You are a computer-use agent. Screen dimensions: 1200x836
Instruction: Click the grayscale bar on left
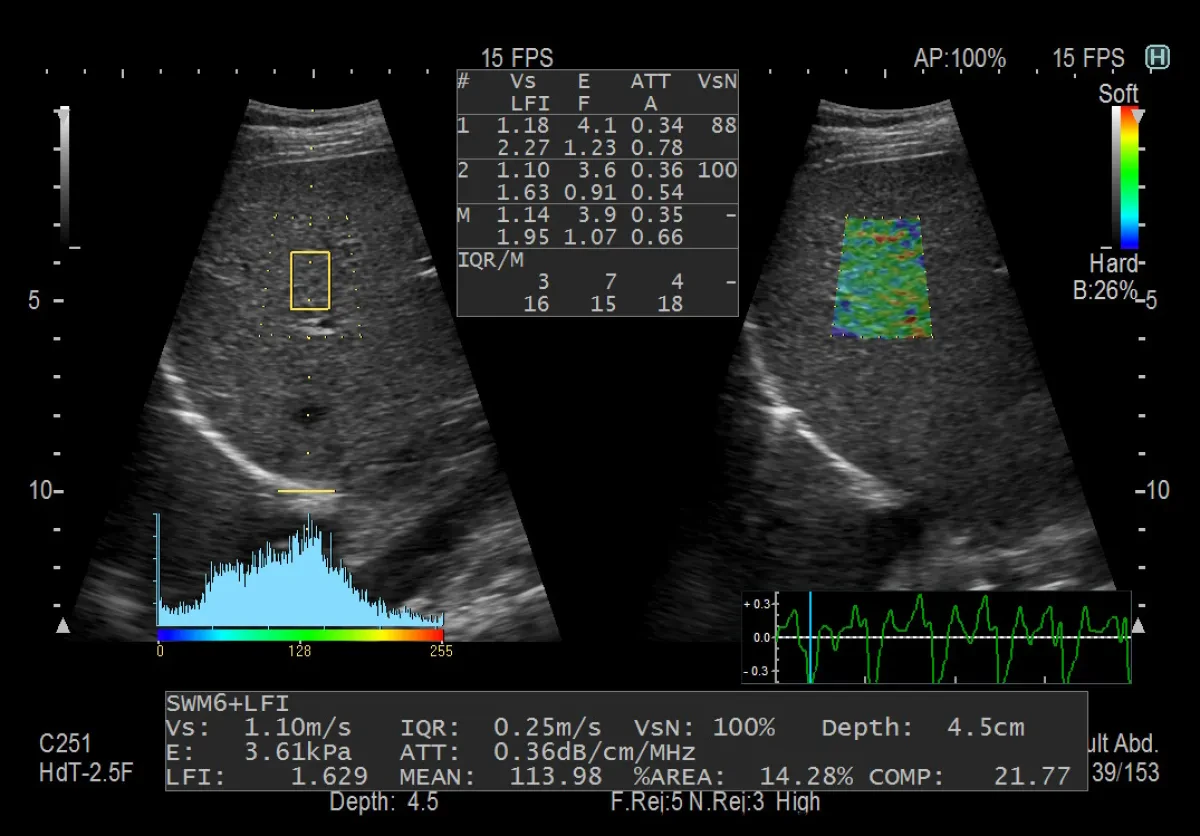click(65, 177)
